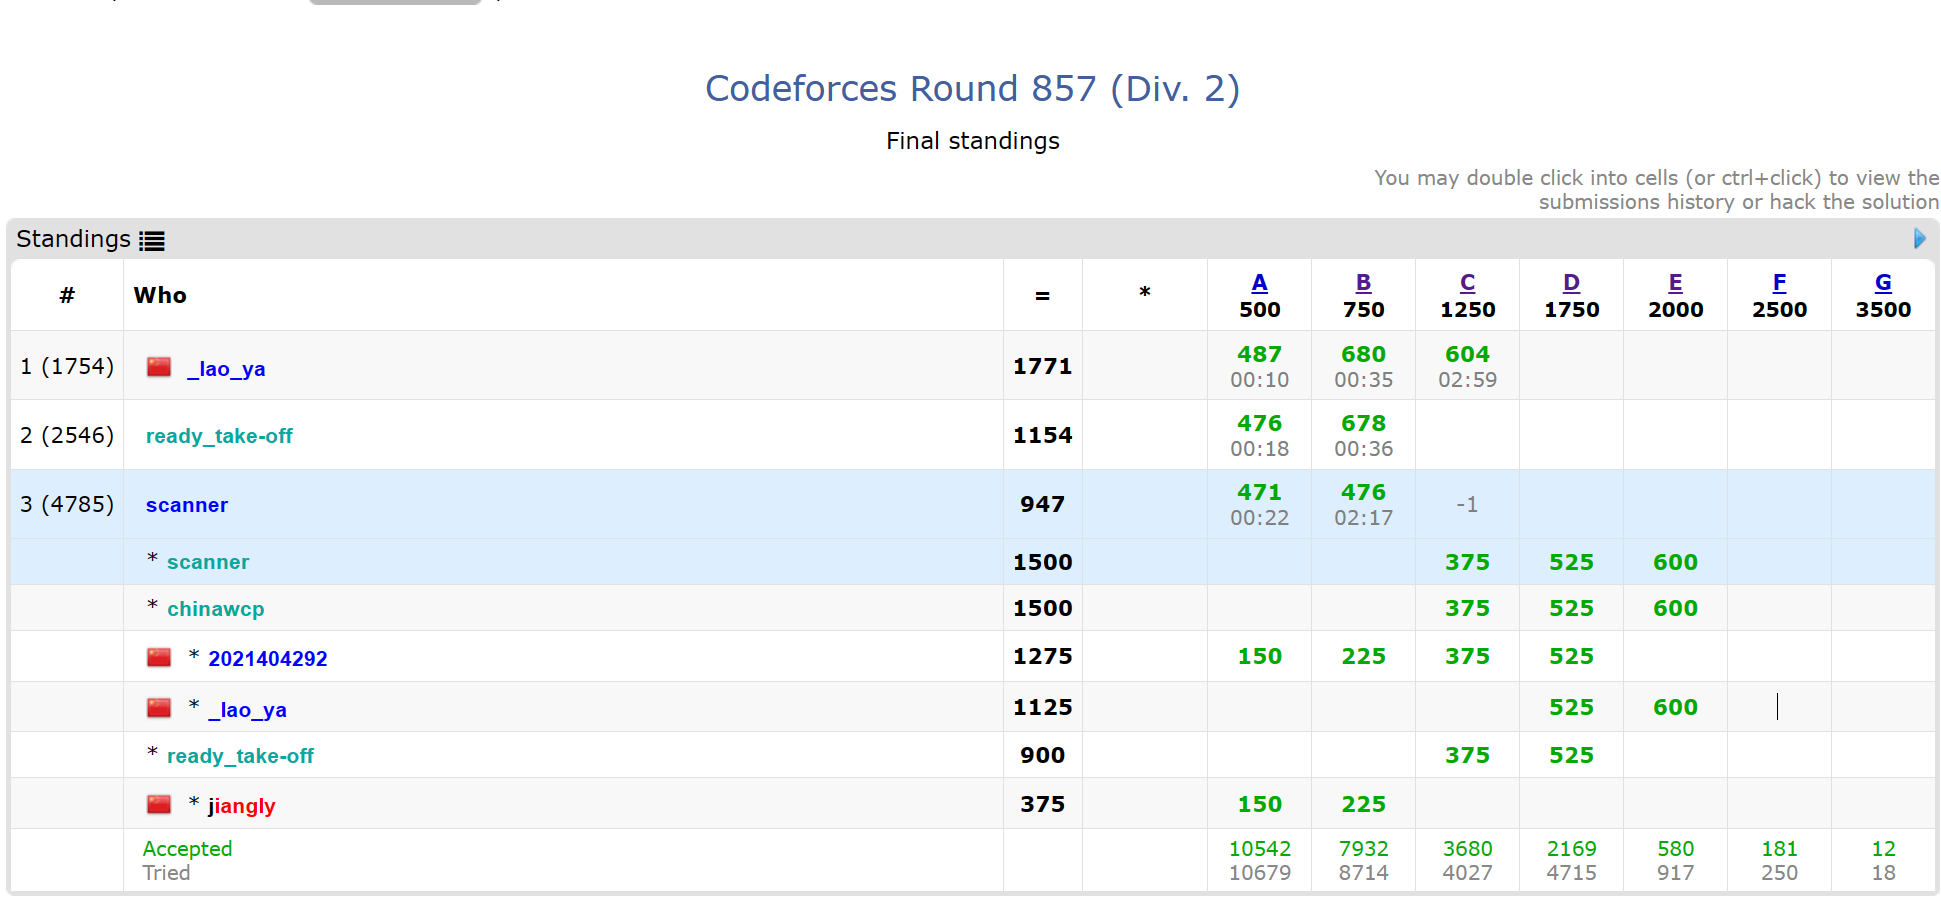1941x900 pixels.
Task: Select ready_take-off's problem B cell showing 678
Action: [1363, 435]
